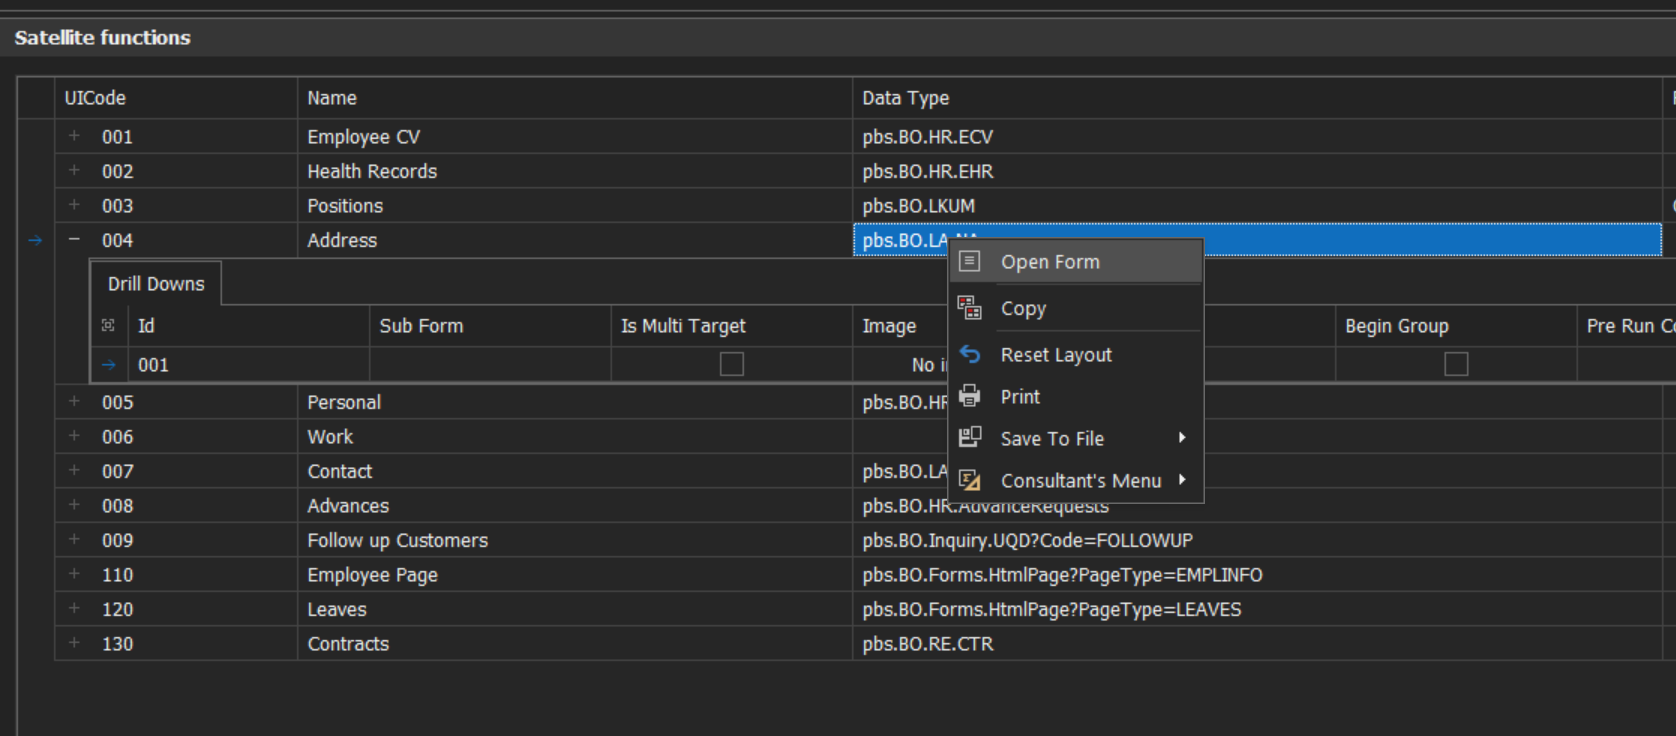Screen dimensions: 1676x736
Task: Click the Id column header in Drill Downs
Action: pos(249,326)
